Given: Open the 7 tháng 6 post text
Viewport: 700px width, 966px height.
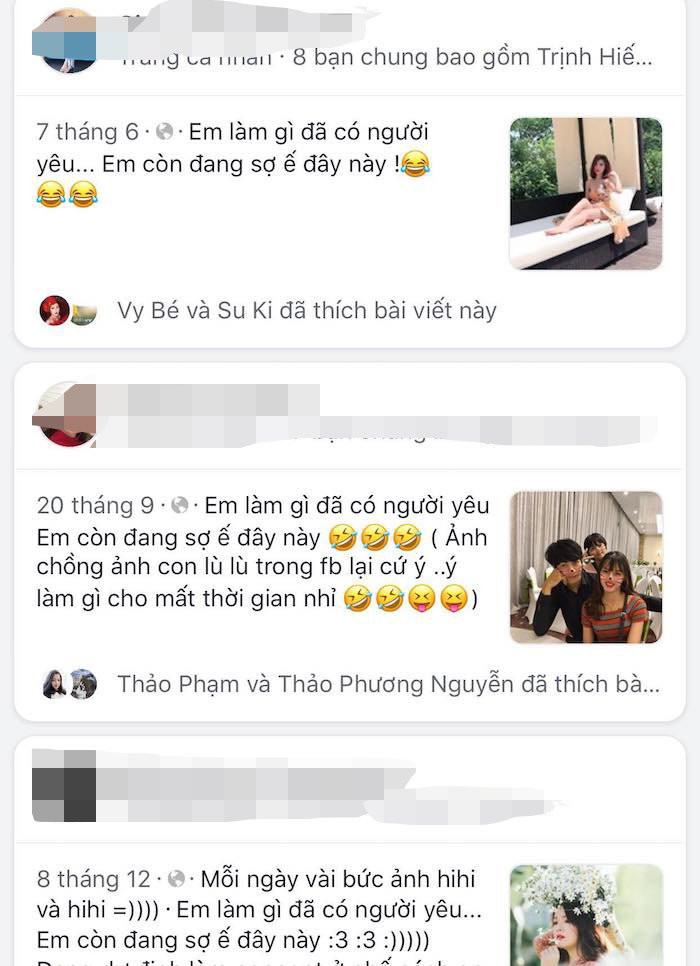Looking at the screenshot, I should point(234,164).
